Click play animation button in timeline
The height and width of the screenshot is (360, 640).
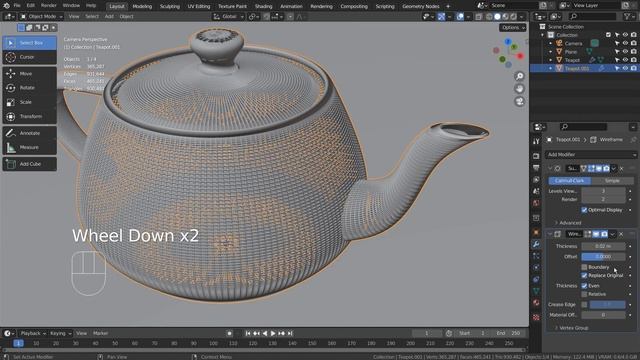point(273,333)
